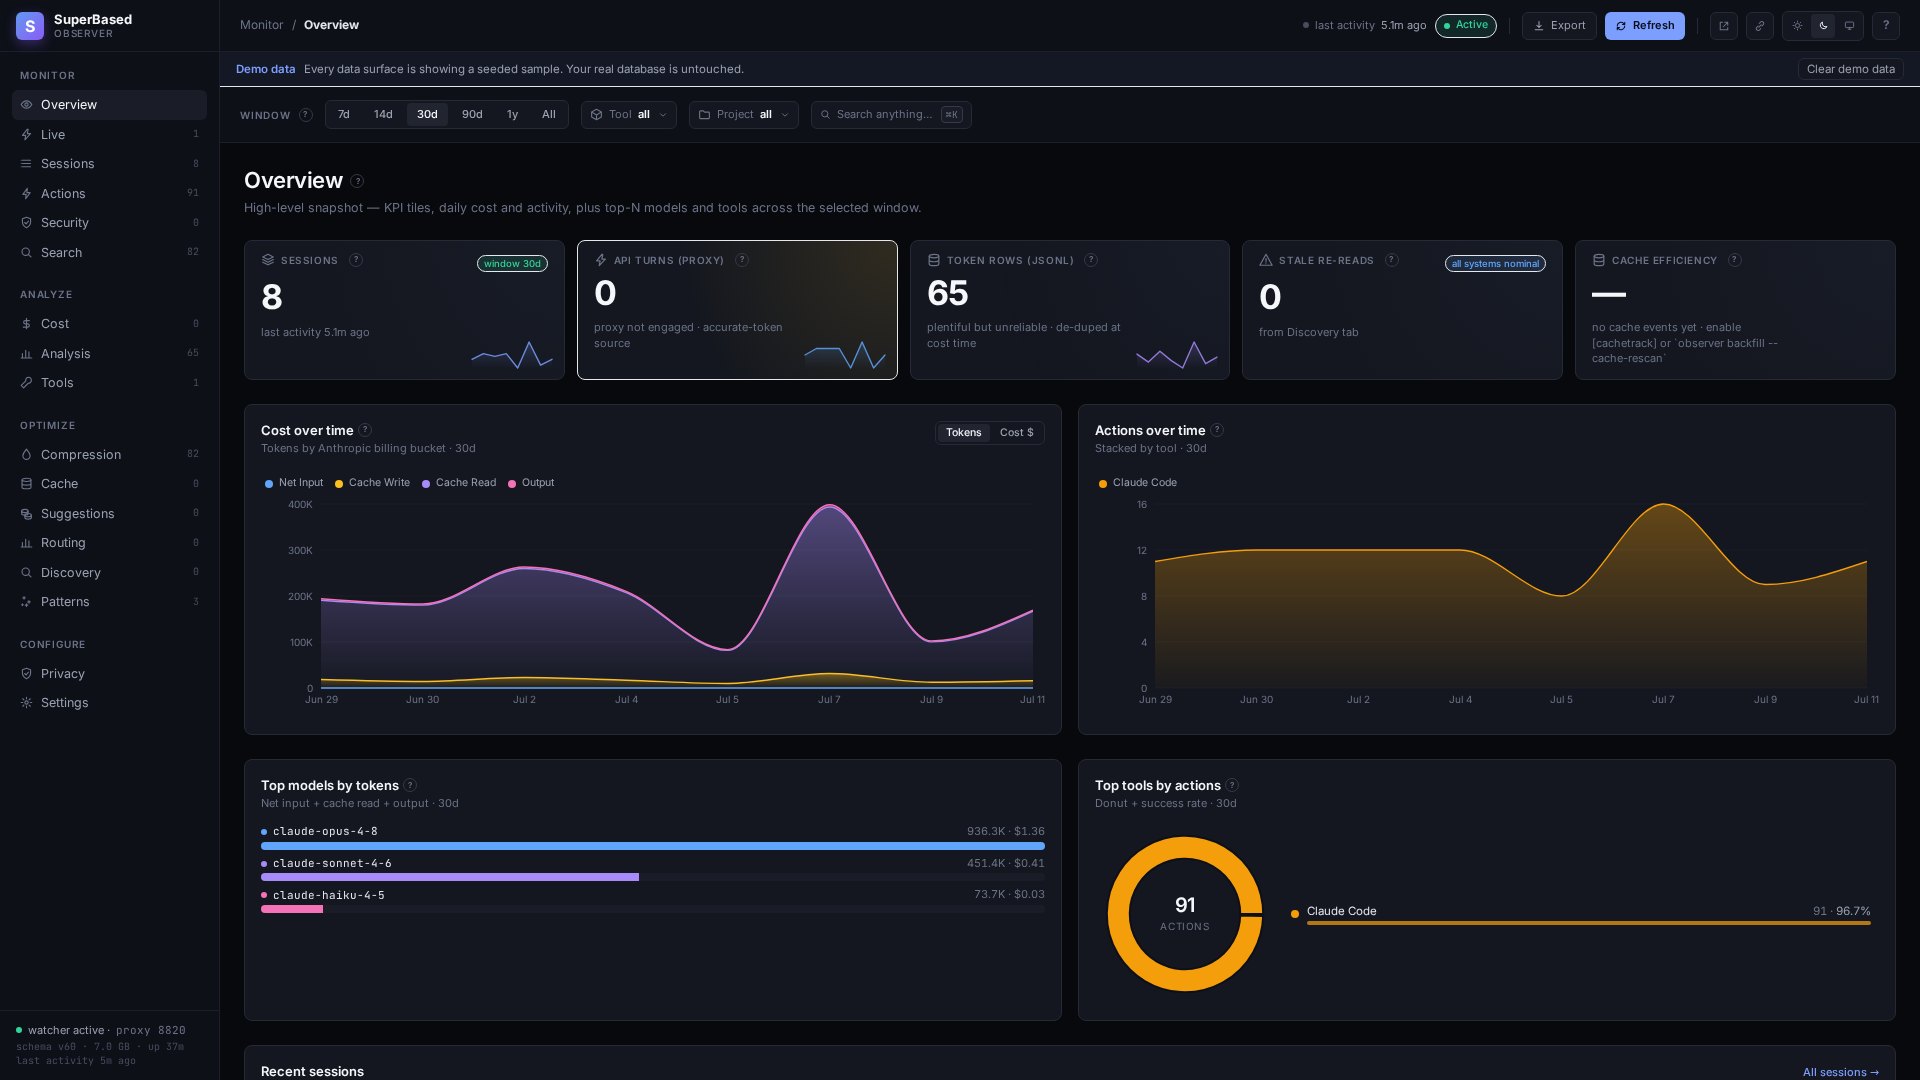Click the Refresh button
This screenshot has width=1920, height=1080.
point(1644,26)
